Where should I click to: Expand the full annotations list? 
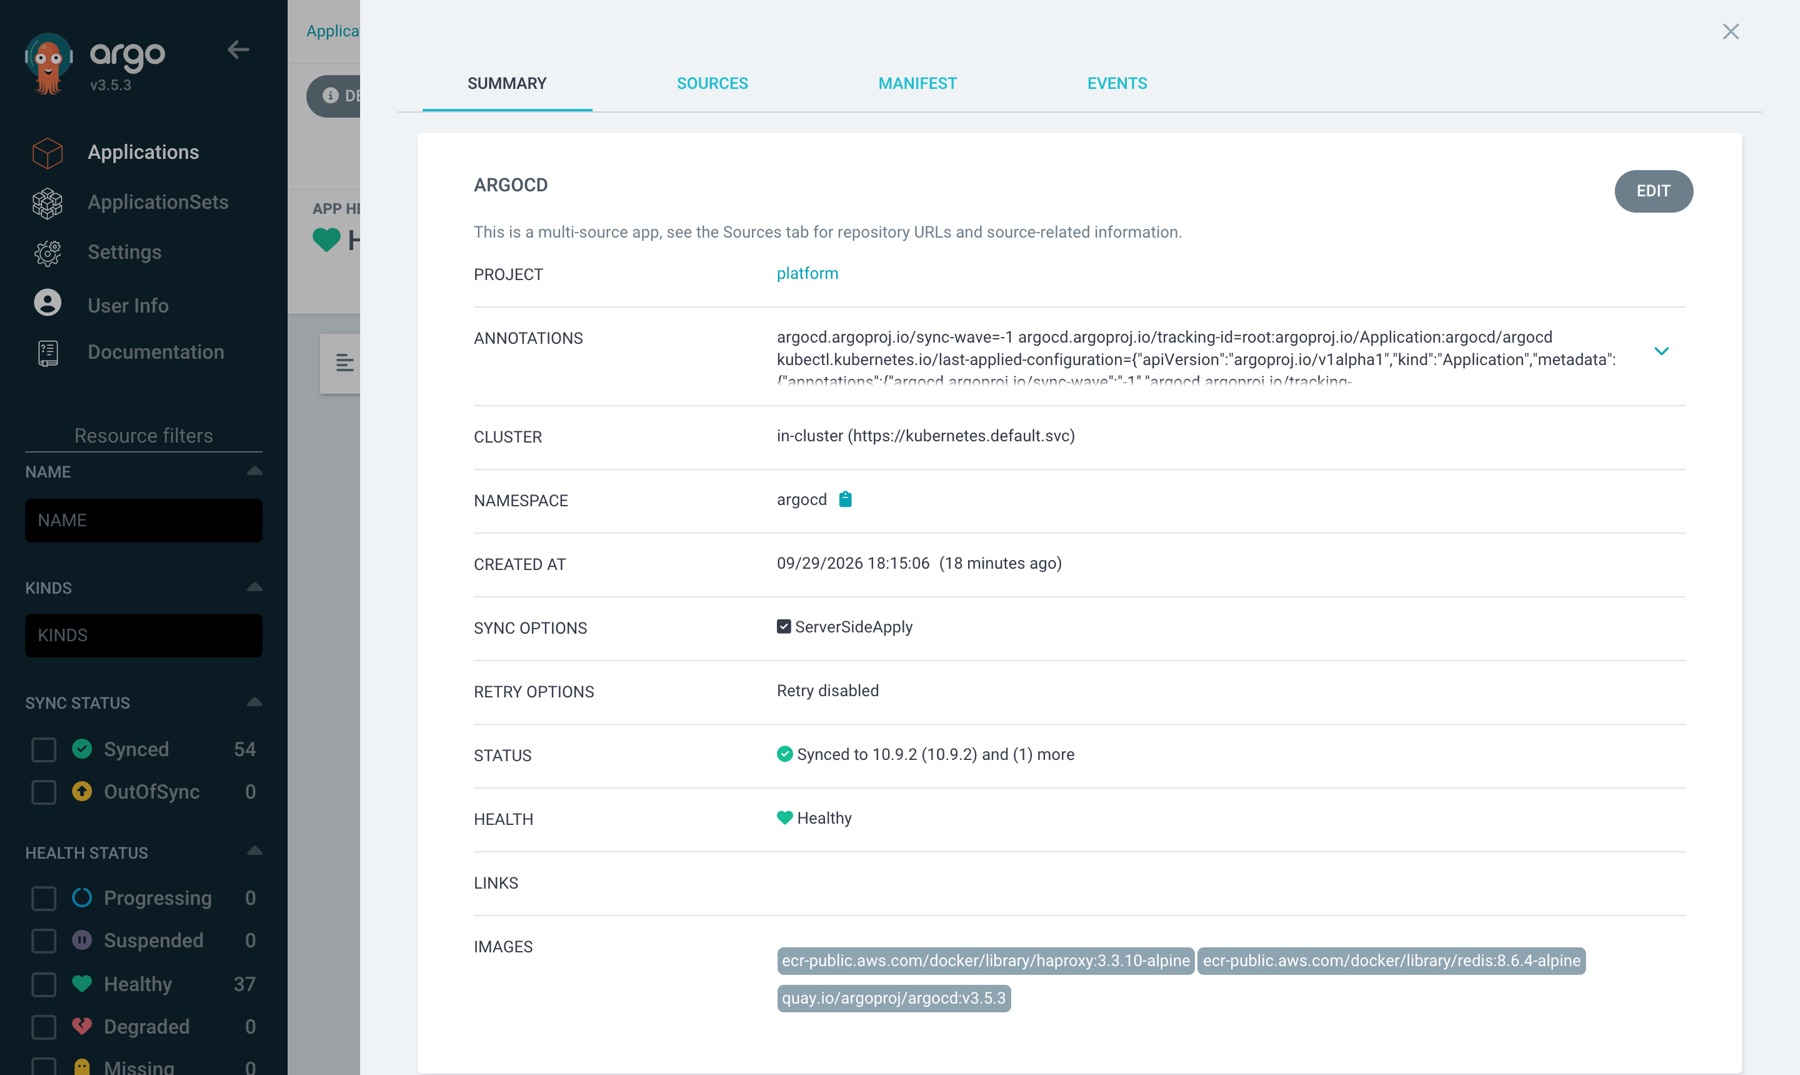(x=1661, y=351)
